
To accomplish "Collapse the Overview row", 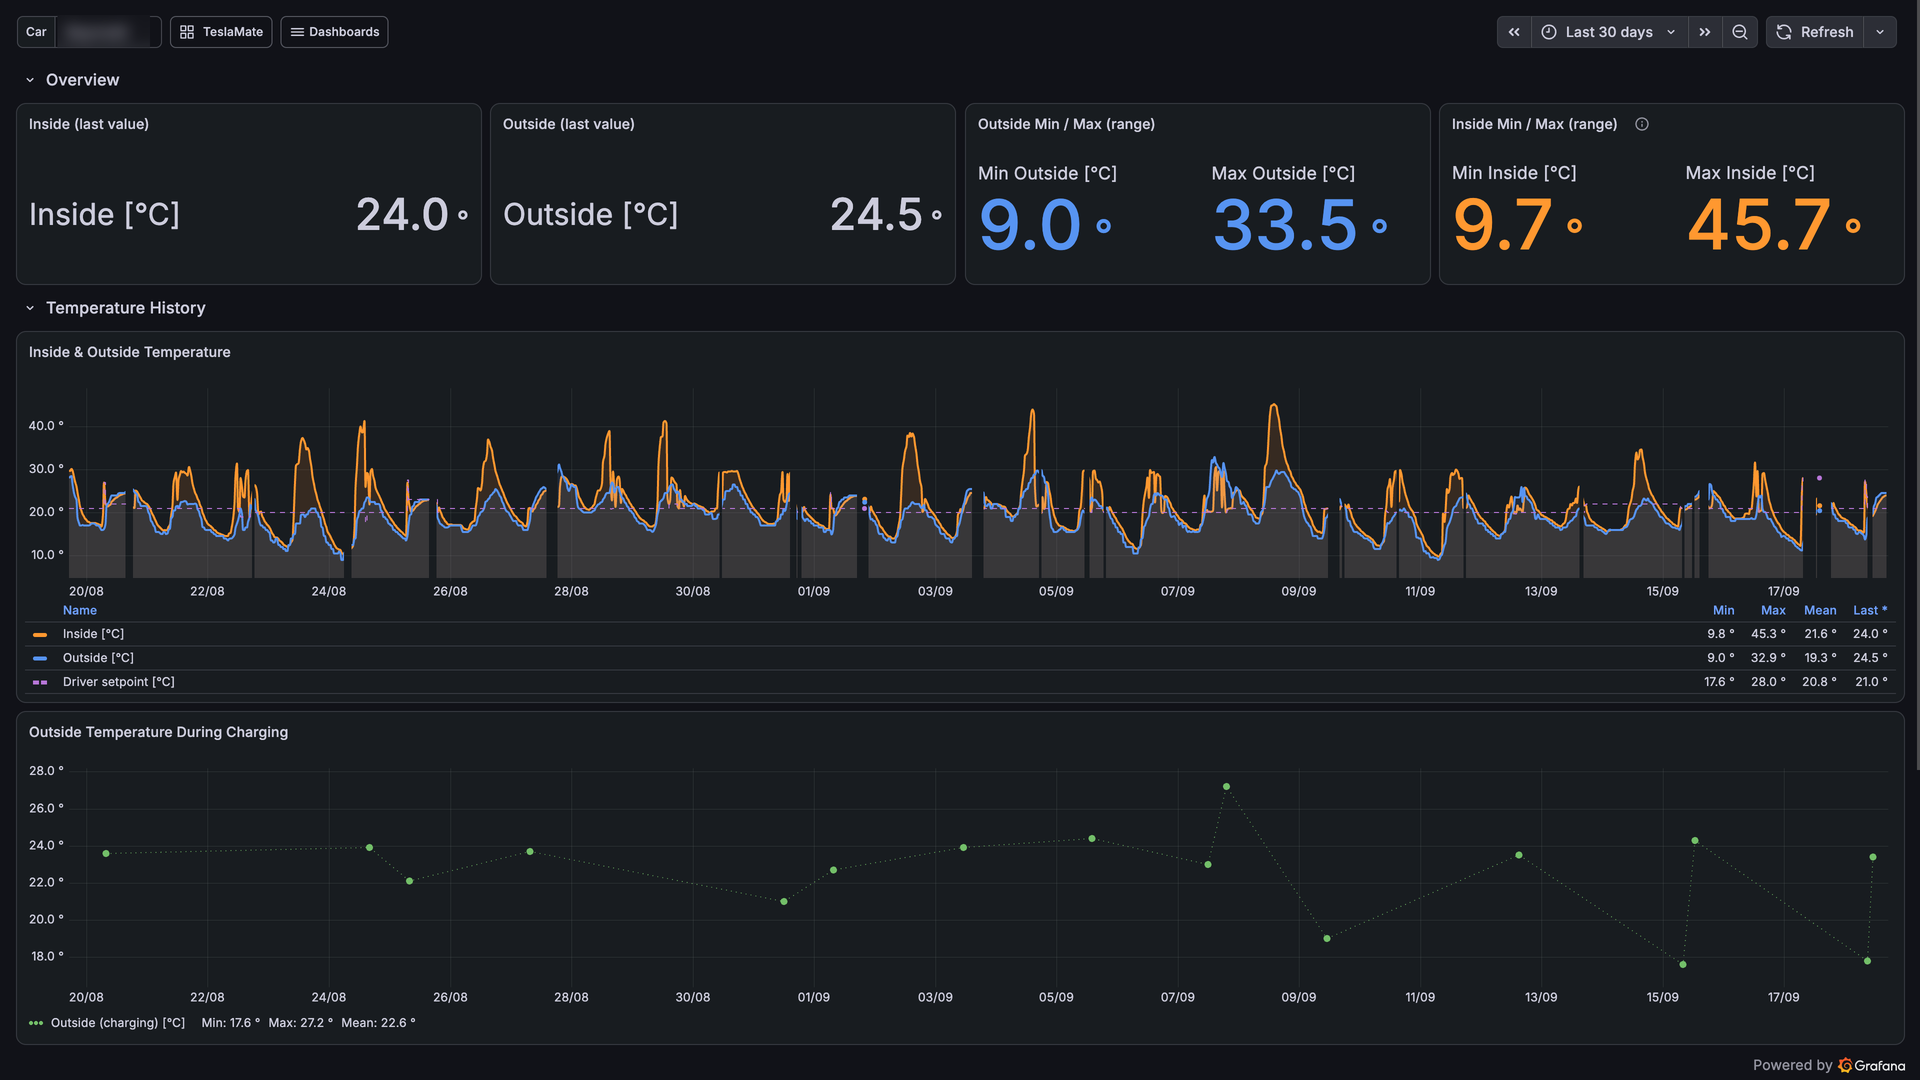I will (x=30, y=80).
